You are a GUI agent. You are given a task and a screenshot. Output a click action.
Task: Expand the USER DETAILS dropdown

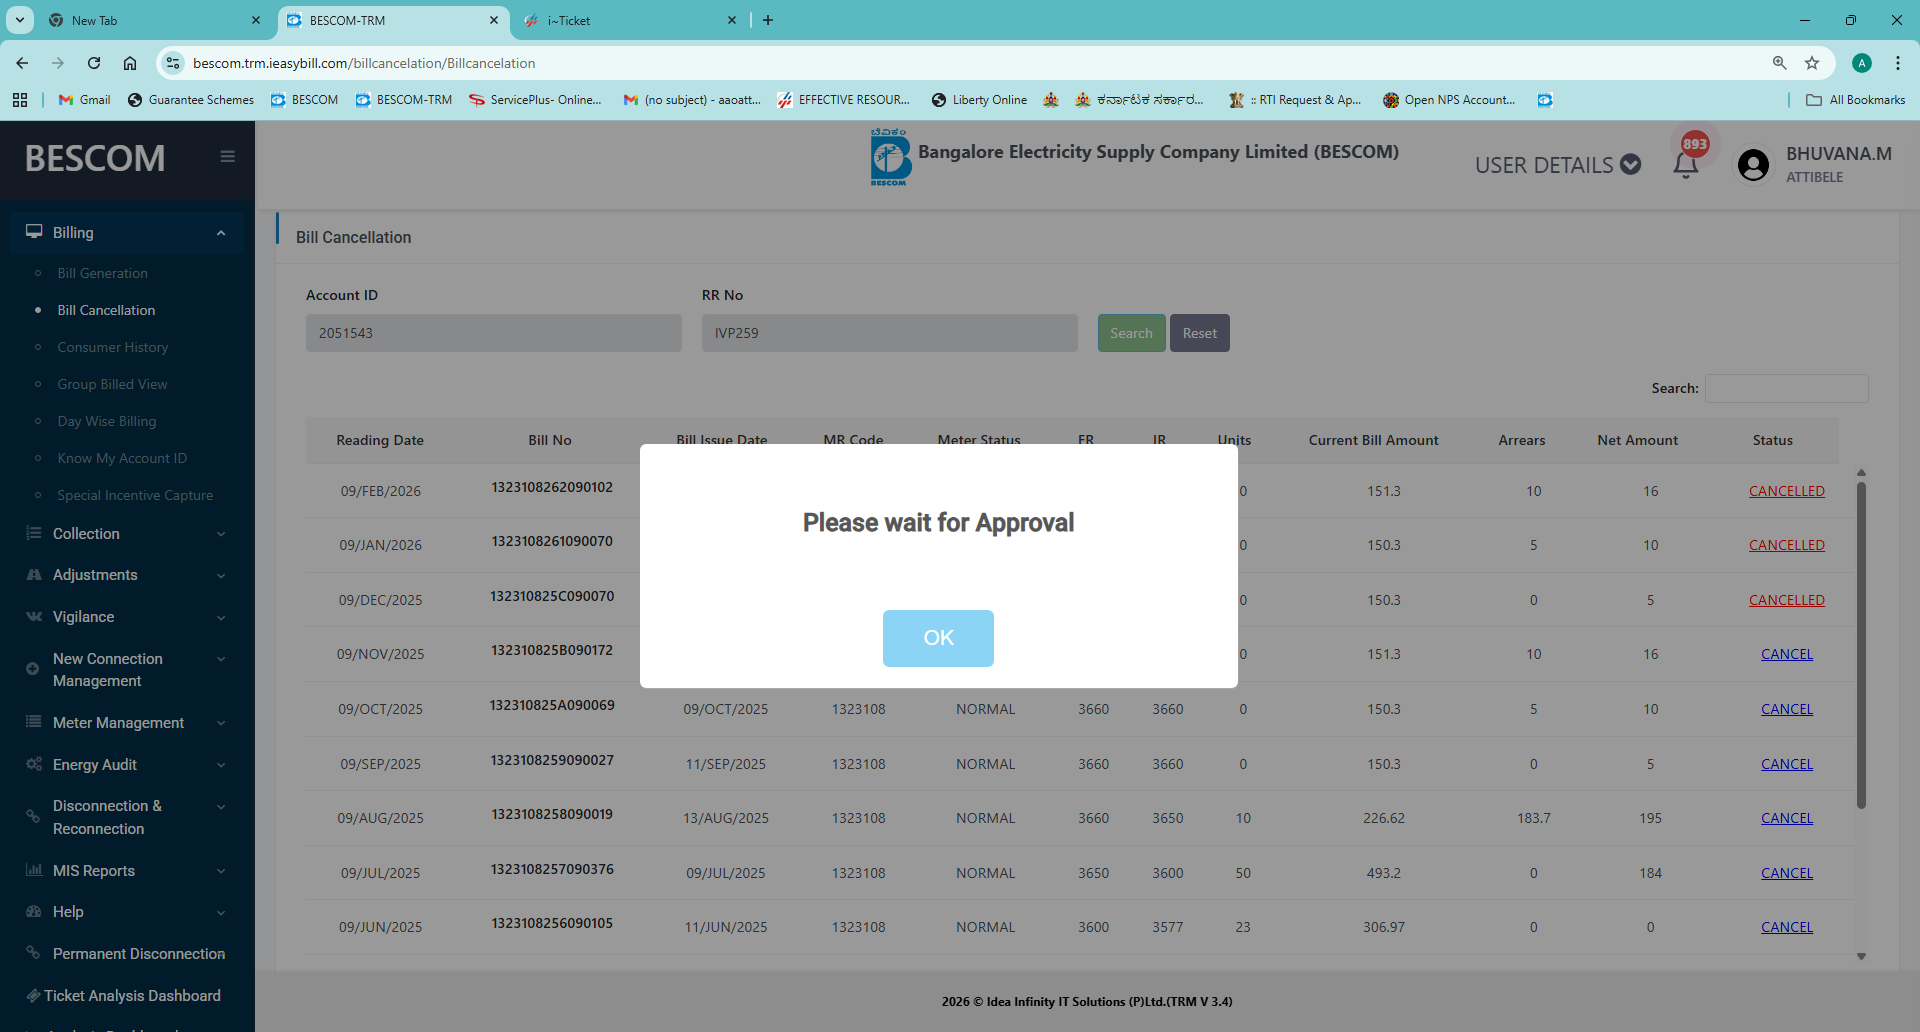[x=1558, y=165]
